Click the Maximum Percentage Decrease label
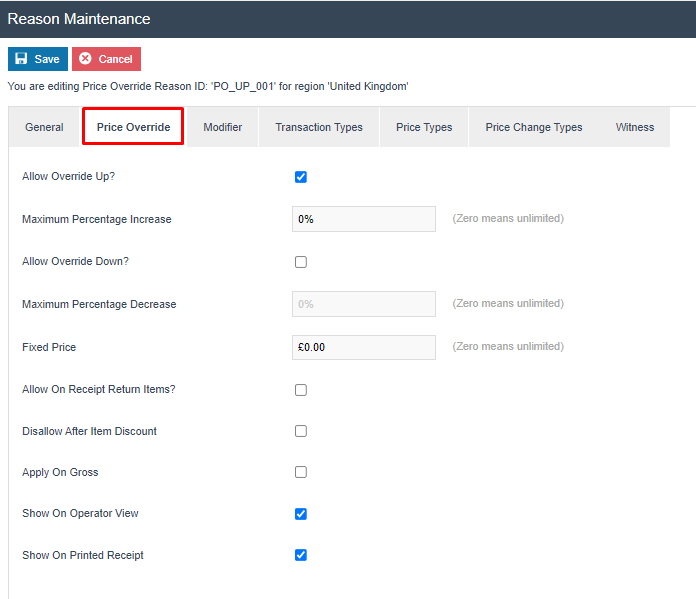696x599 pixels. tap(99, 304)
